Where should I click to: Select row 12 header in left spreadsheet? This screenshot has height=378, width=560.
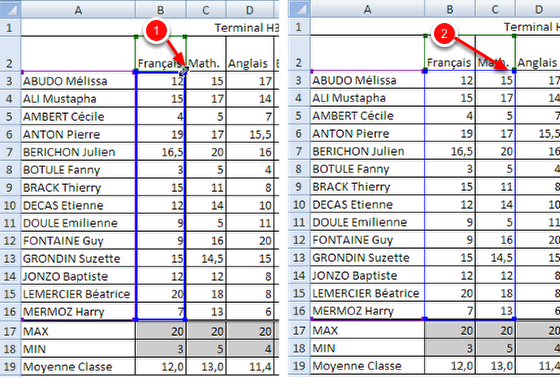pyautogui.click(x=10, y=240)
